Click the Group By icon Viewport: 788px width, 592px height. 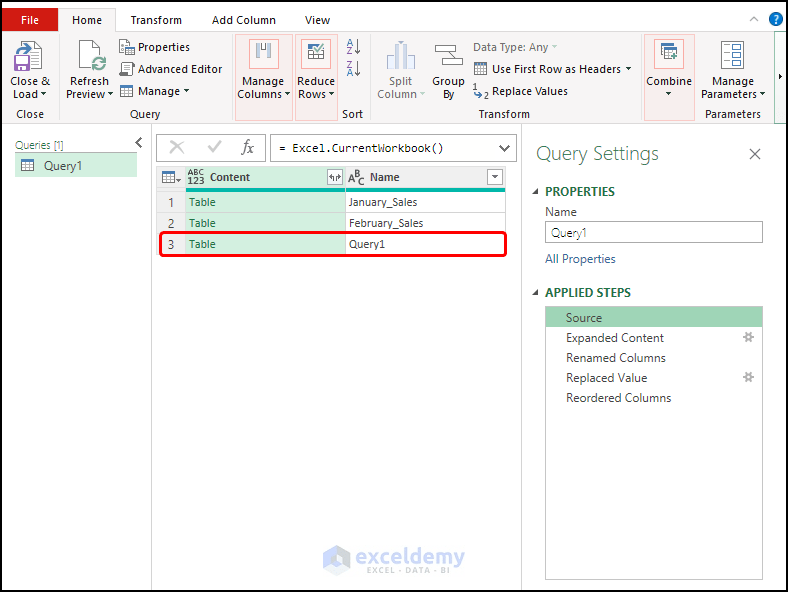click(x=448, y=55)
